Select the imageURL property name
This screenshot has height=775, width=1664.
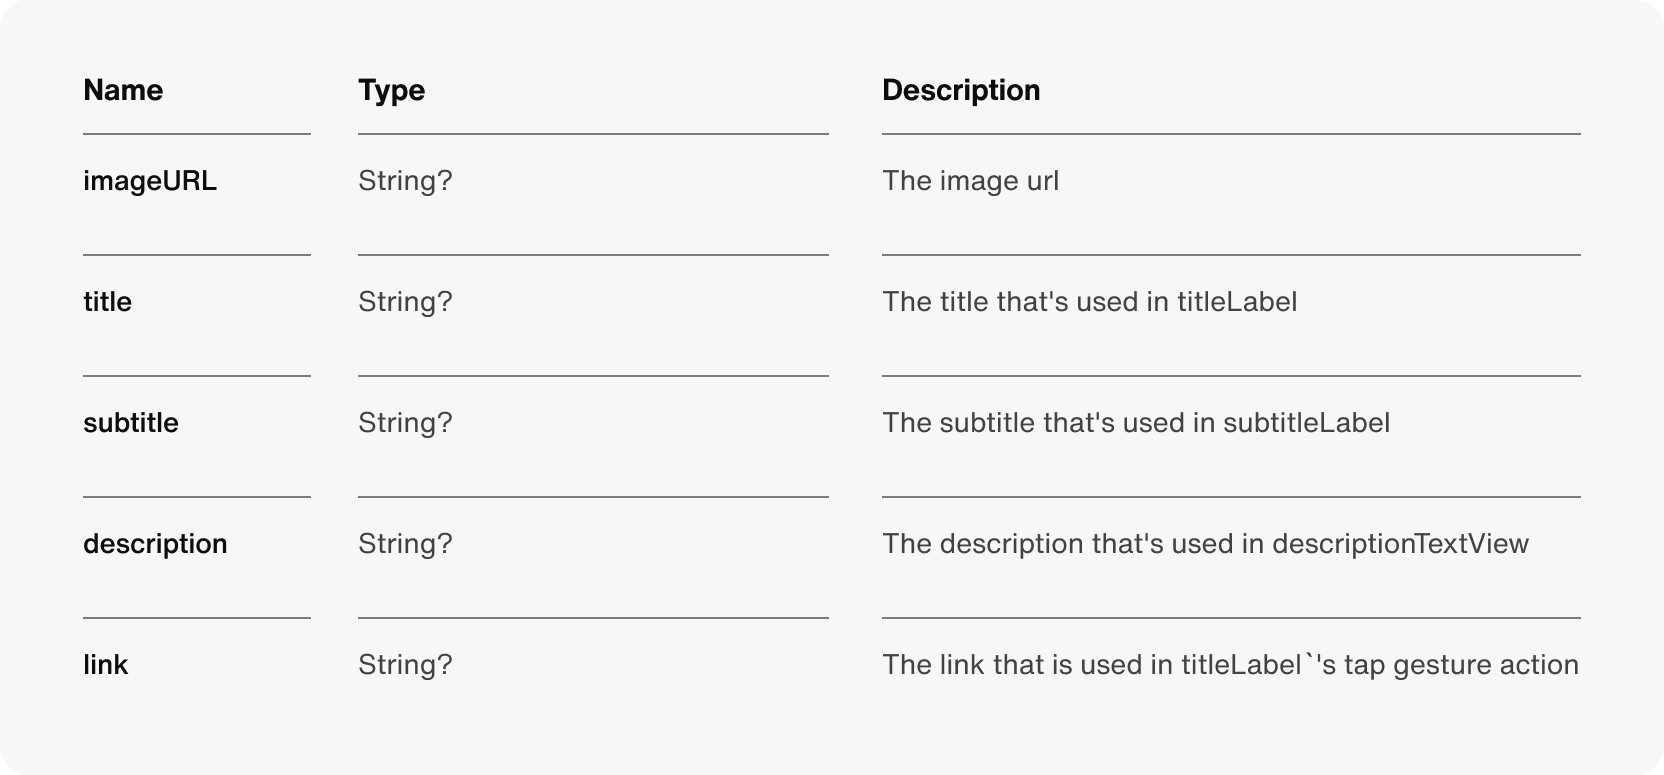pyautogui.click(x=150, y=181)
